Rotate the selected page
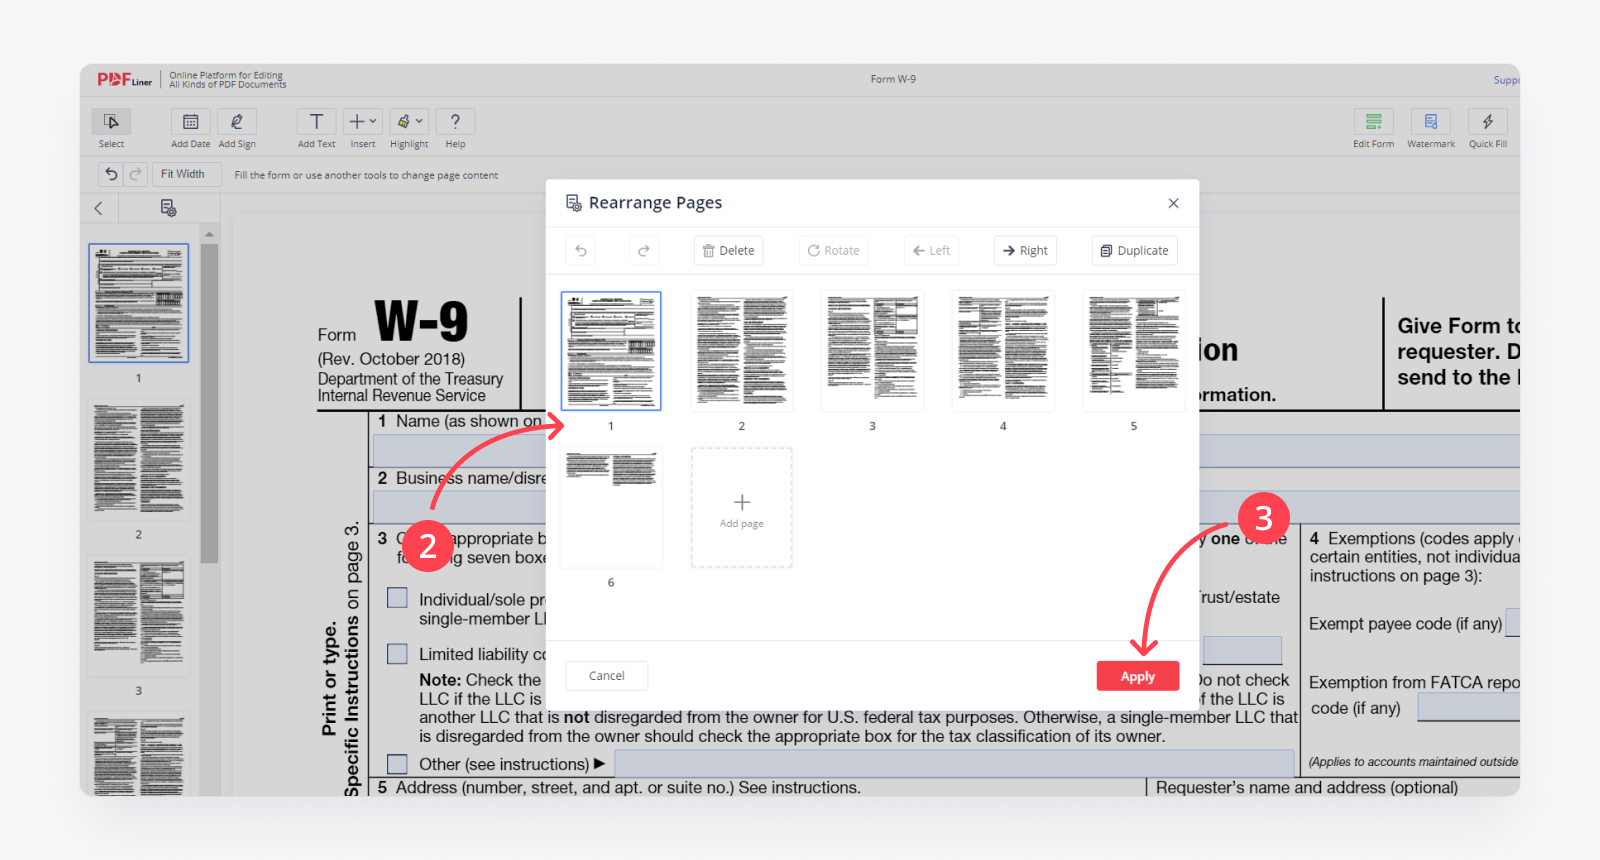Viewport: 1600px width, 860px height. (833, 250)
